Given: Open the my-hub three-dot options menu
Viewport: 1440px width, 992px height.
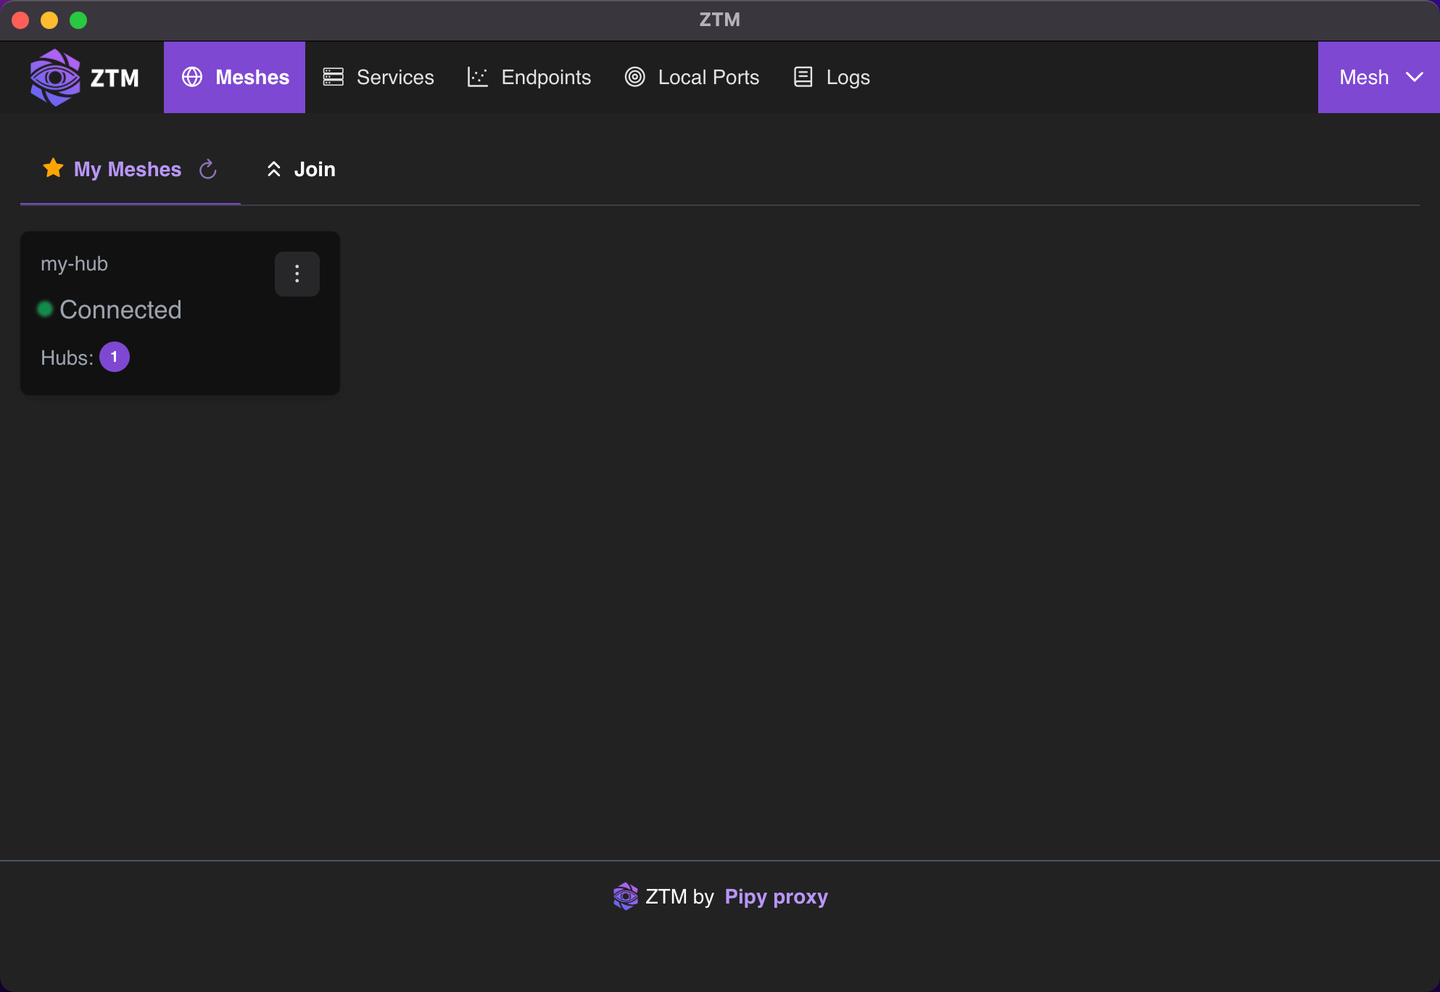Looking at the screenshot, I should pos(297,274).
